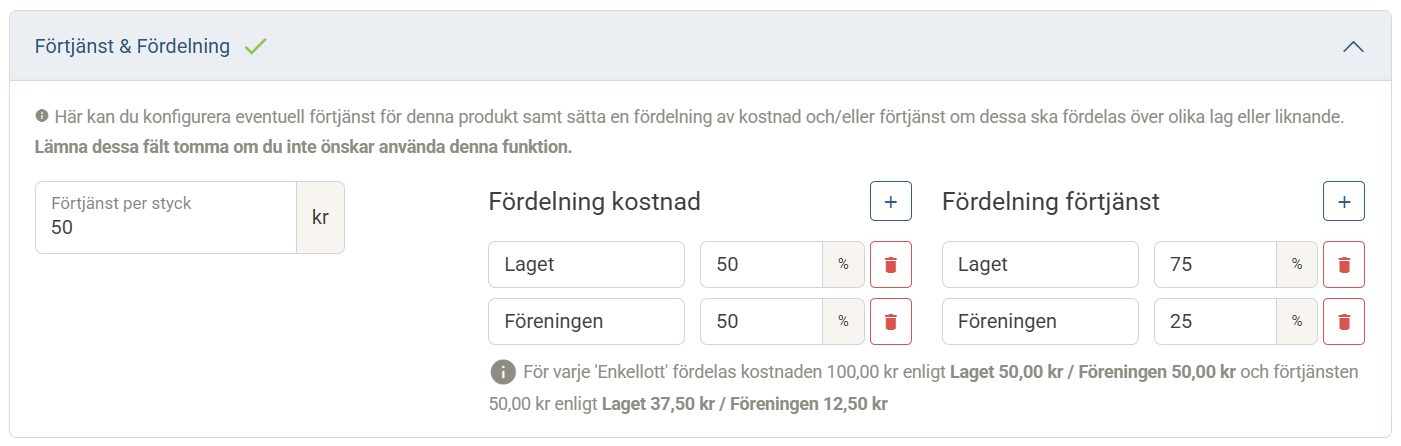Click the green checkmark beside the section title
The height and width of the screenshot is (446, 1401).
[255, 46]
